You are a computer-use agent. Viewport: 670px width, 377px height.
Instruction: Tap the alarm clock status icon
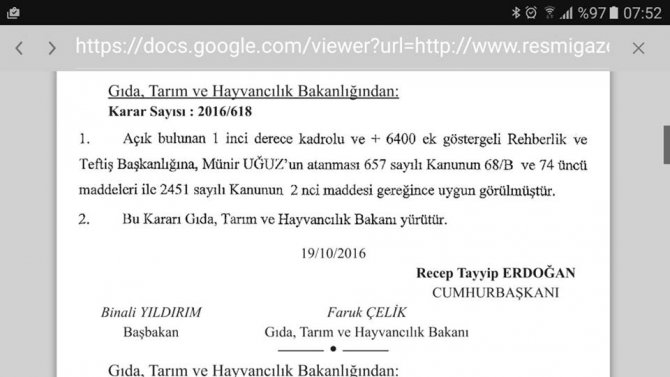[531, 13]
